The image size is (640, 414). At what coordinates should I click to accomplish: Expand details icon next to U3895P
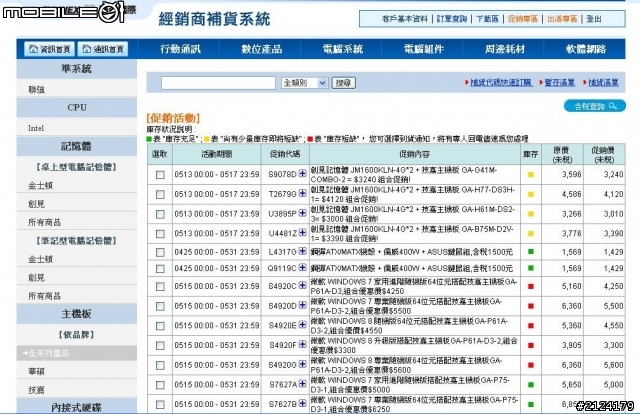click(x=302, y=213)
